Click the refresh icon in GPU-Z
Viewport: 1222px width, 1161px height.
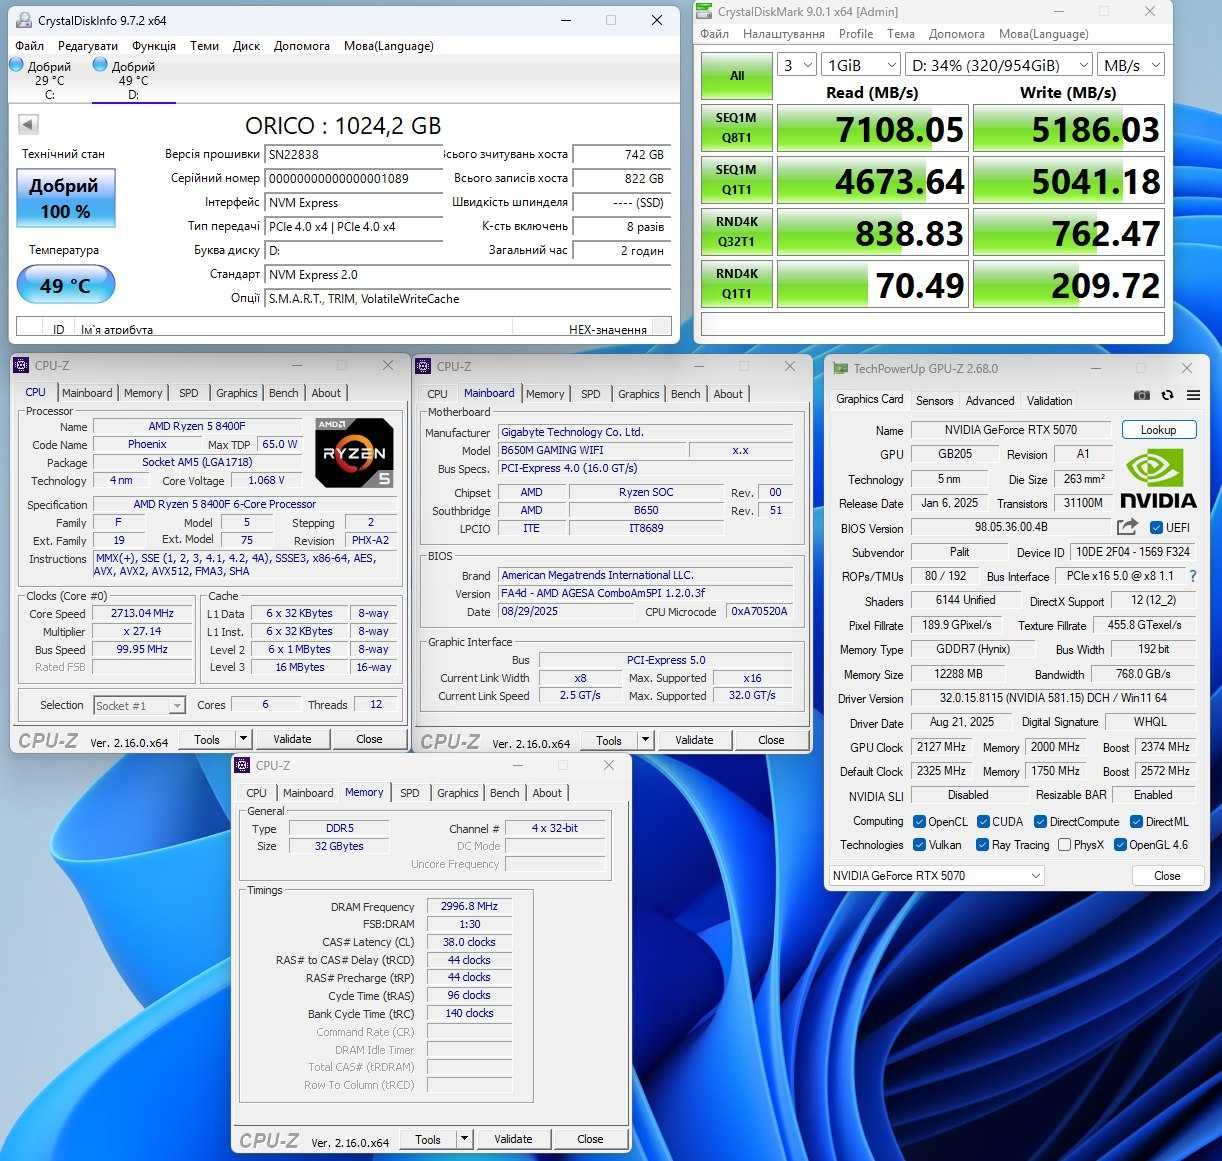pyautogui.click(x=1167, y=395)
